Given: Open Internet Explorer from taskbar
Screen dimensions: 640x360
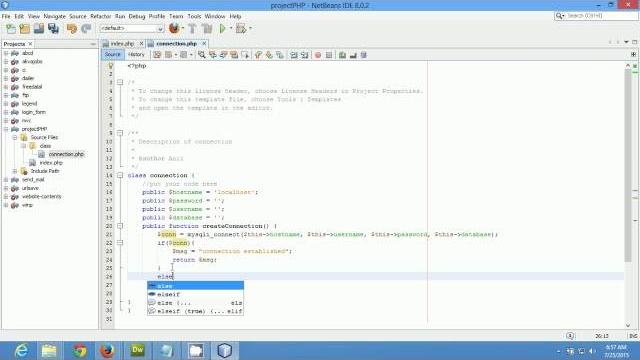Looking at the screenshot, I should [21, 351].
